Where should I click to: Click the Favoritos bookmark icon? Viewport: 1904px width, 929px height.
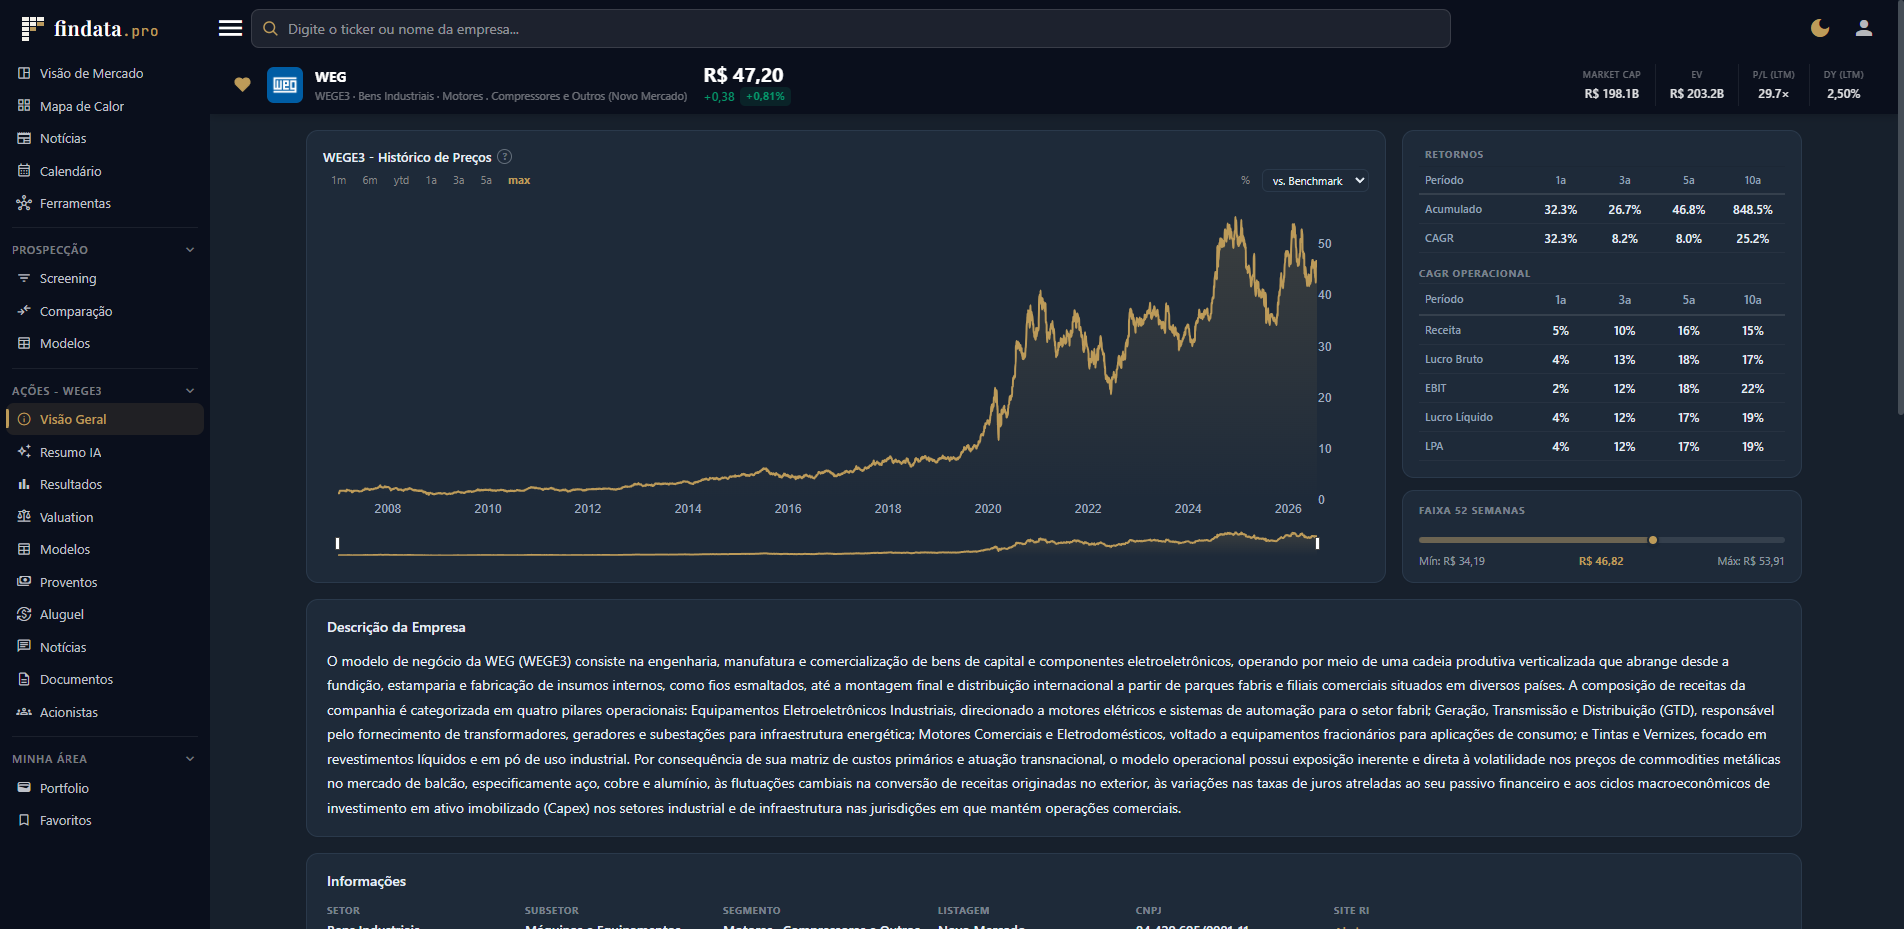pos(24,820)
